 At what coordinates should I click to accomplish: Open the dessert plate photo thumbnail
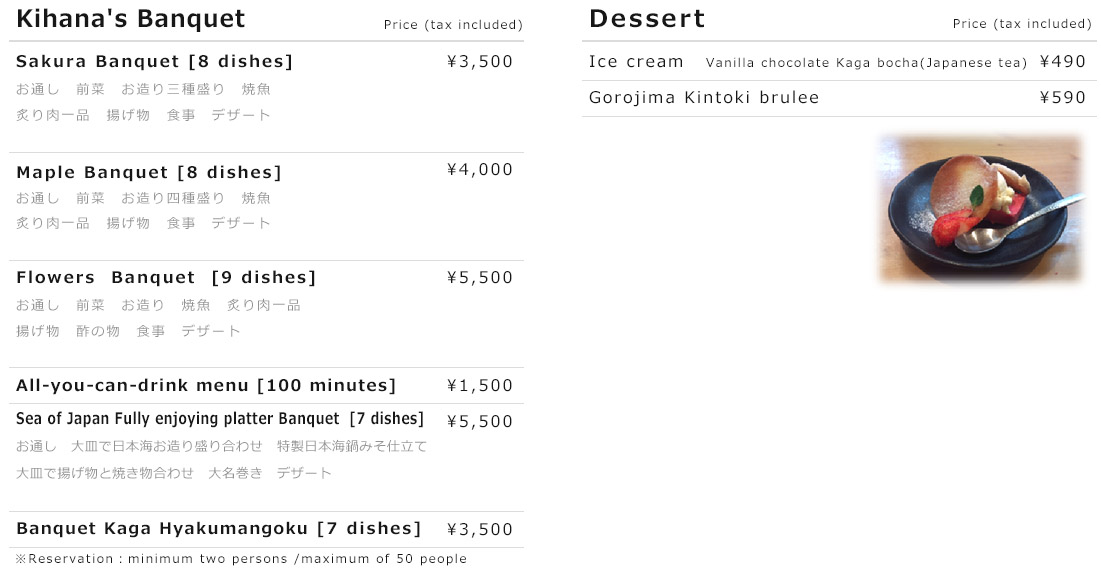pos(981,209)
